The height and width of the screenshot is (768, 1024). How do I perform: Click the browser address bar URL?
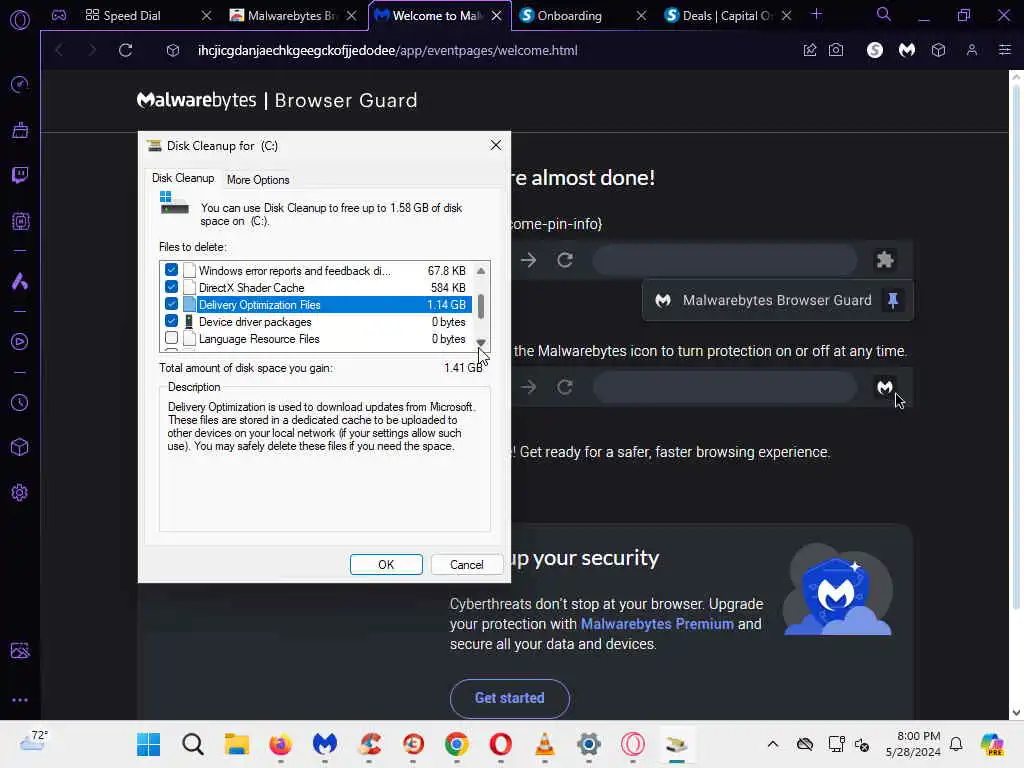[x=388, y=50]
